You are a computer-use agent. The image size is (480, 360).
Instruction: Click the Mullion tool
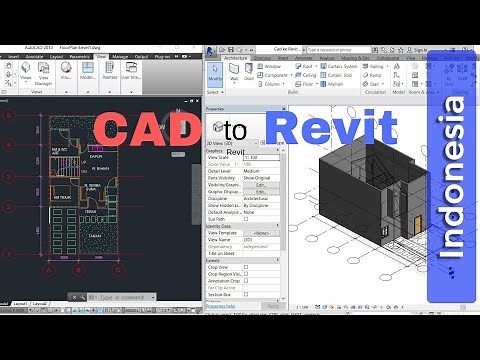click(x=332, y=84)
